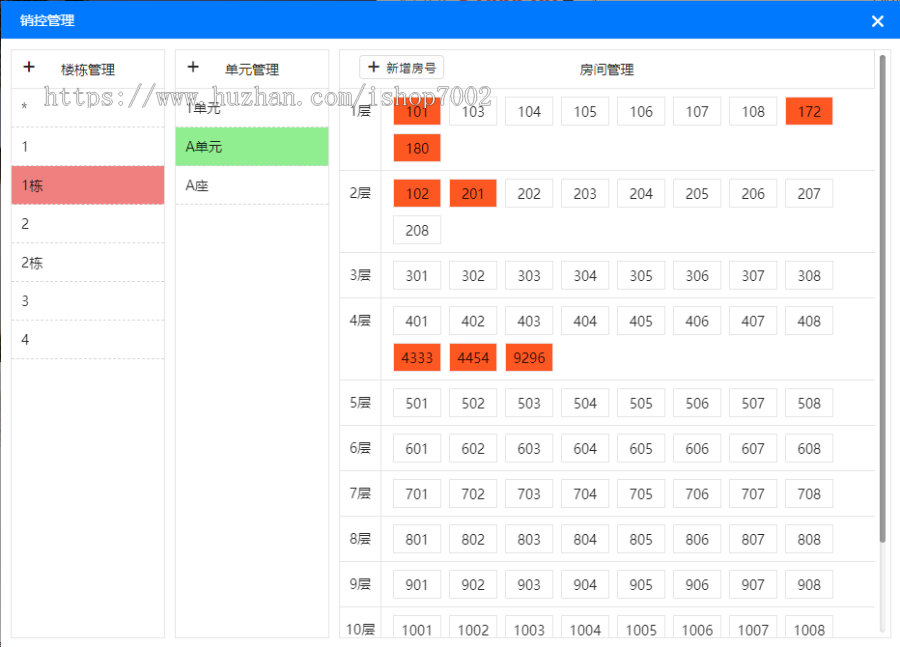Click the 新增房号 button
This screenshot has width=900, height=647.
[401, 68]
